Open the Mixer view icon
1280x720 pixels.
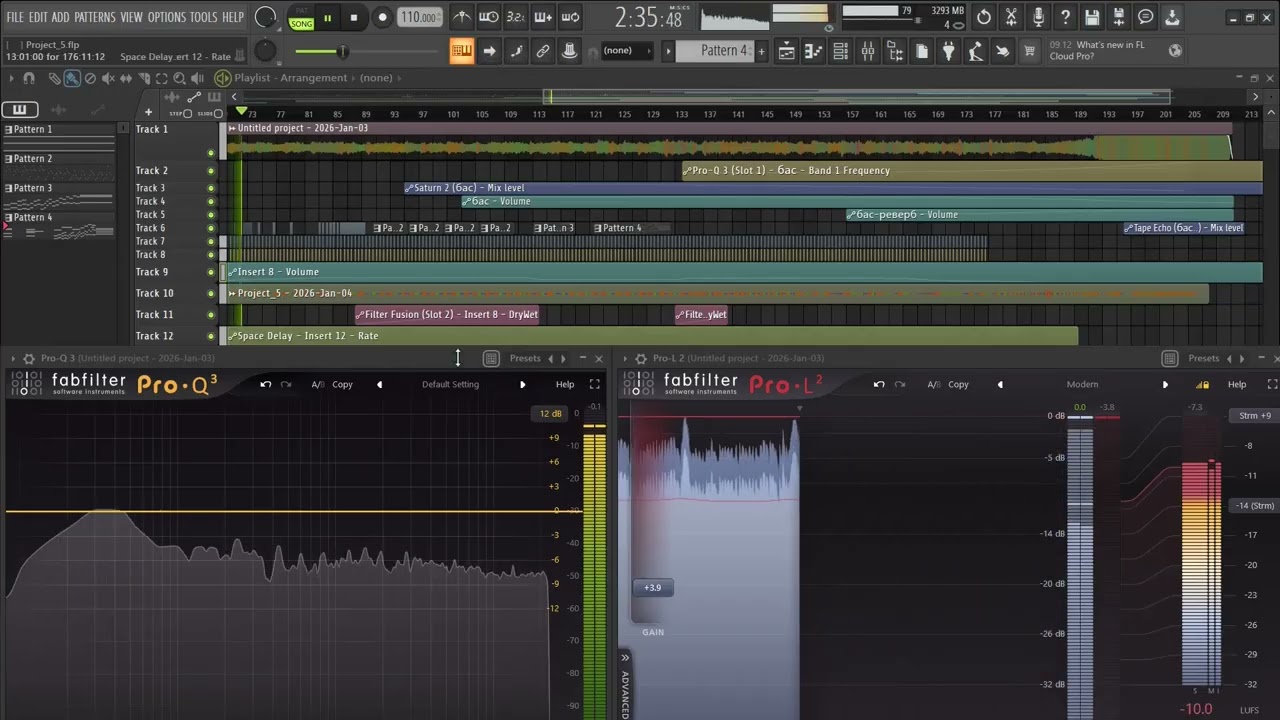pos(868,51)
